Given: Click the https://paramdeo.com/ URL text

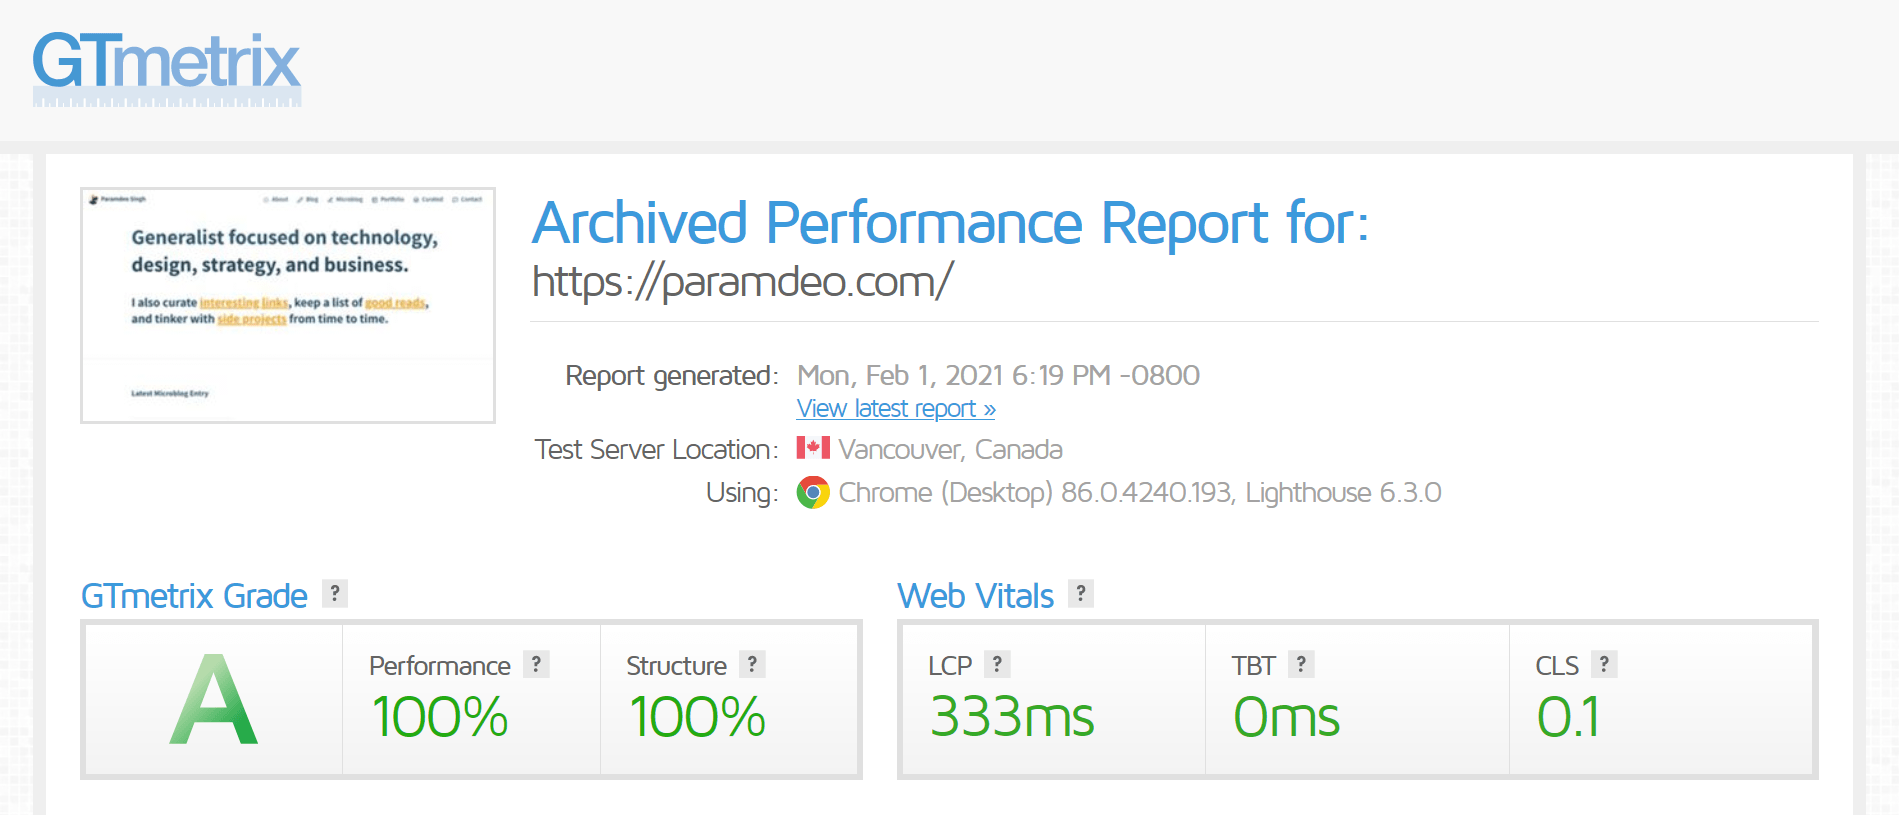Looking at the screenshot, I should (742, 281).
